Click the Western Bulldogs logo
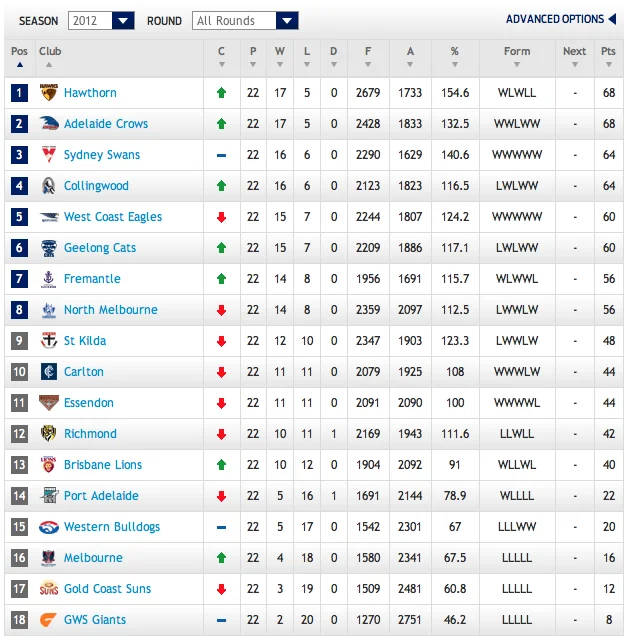 tap(49, 527)
